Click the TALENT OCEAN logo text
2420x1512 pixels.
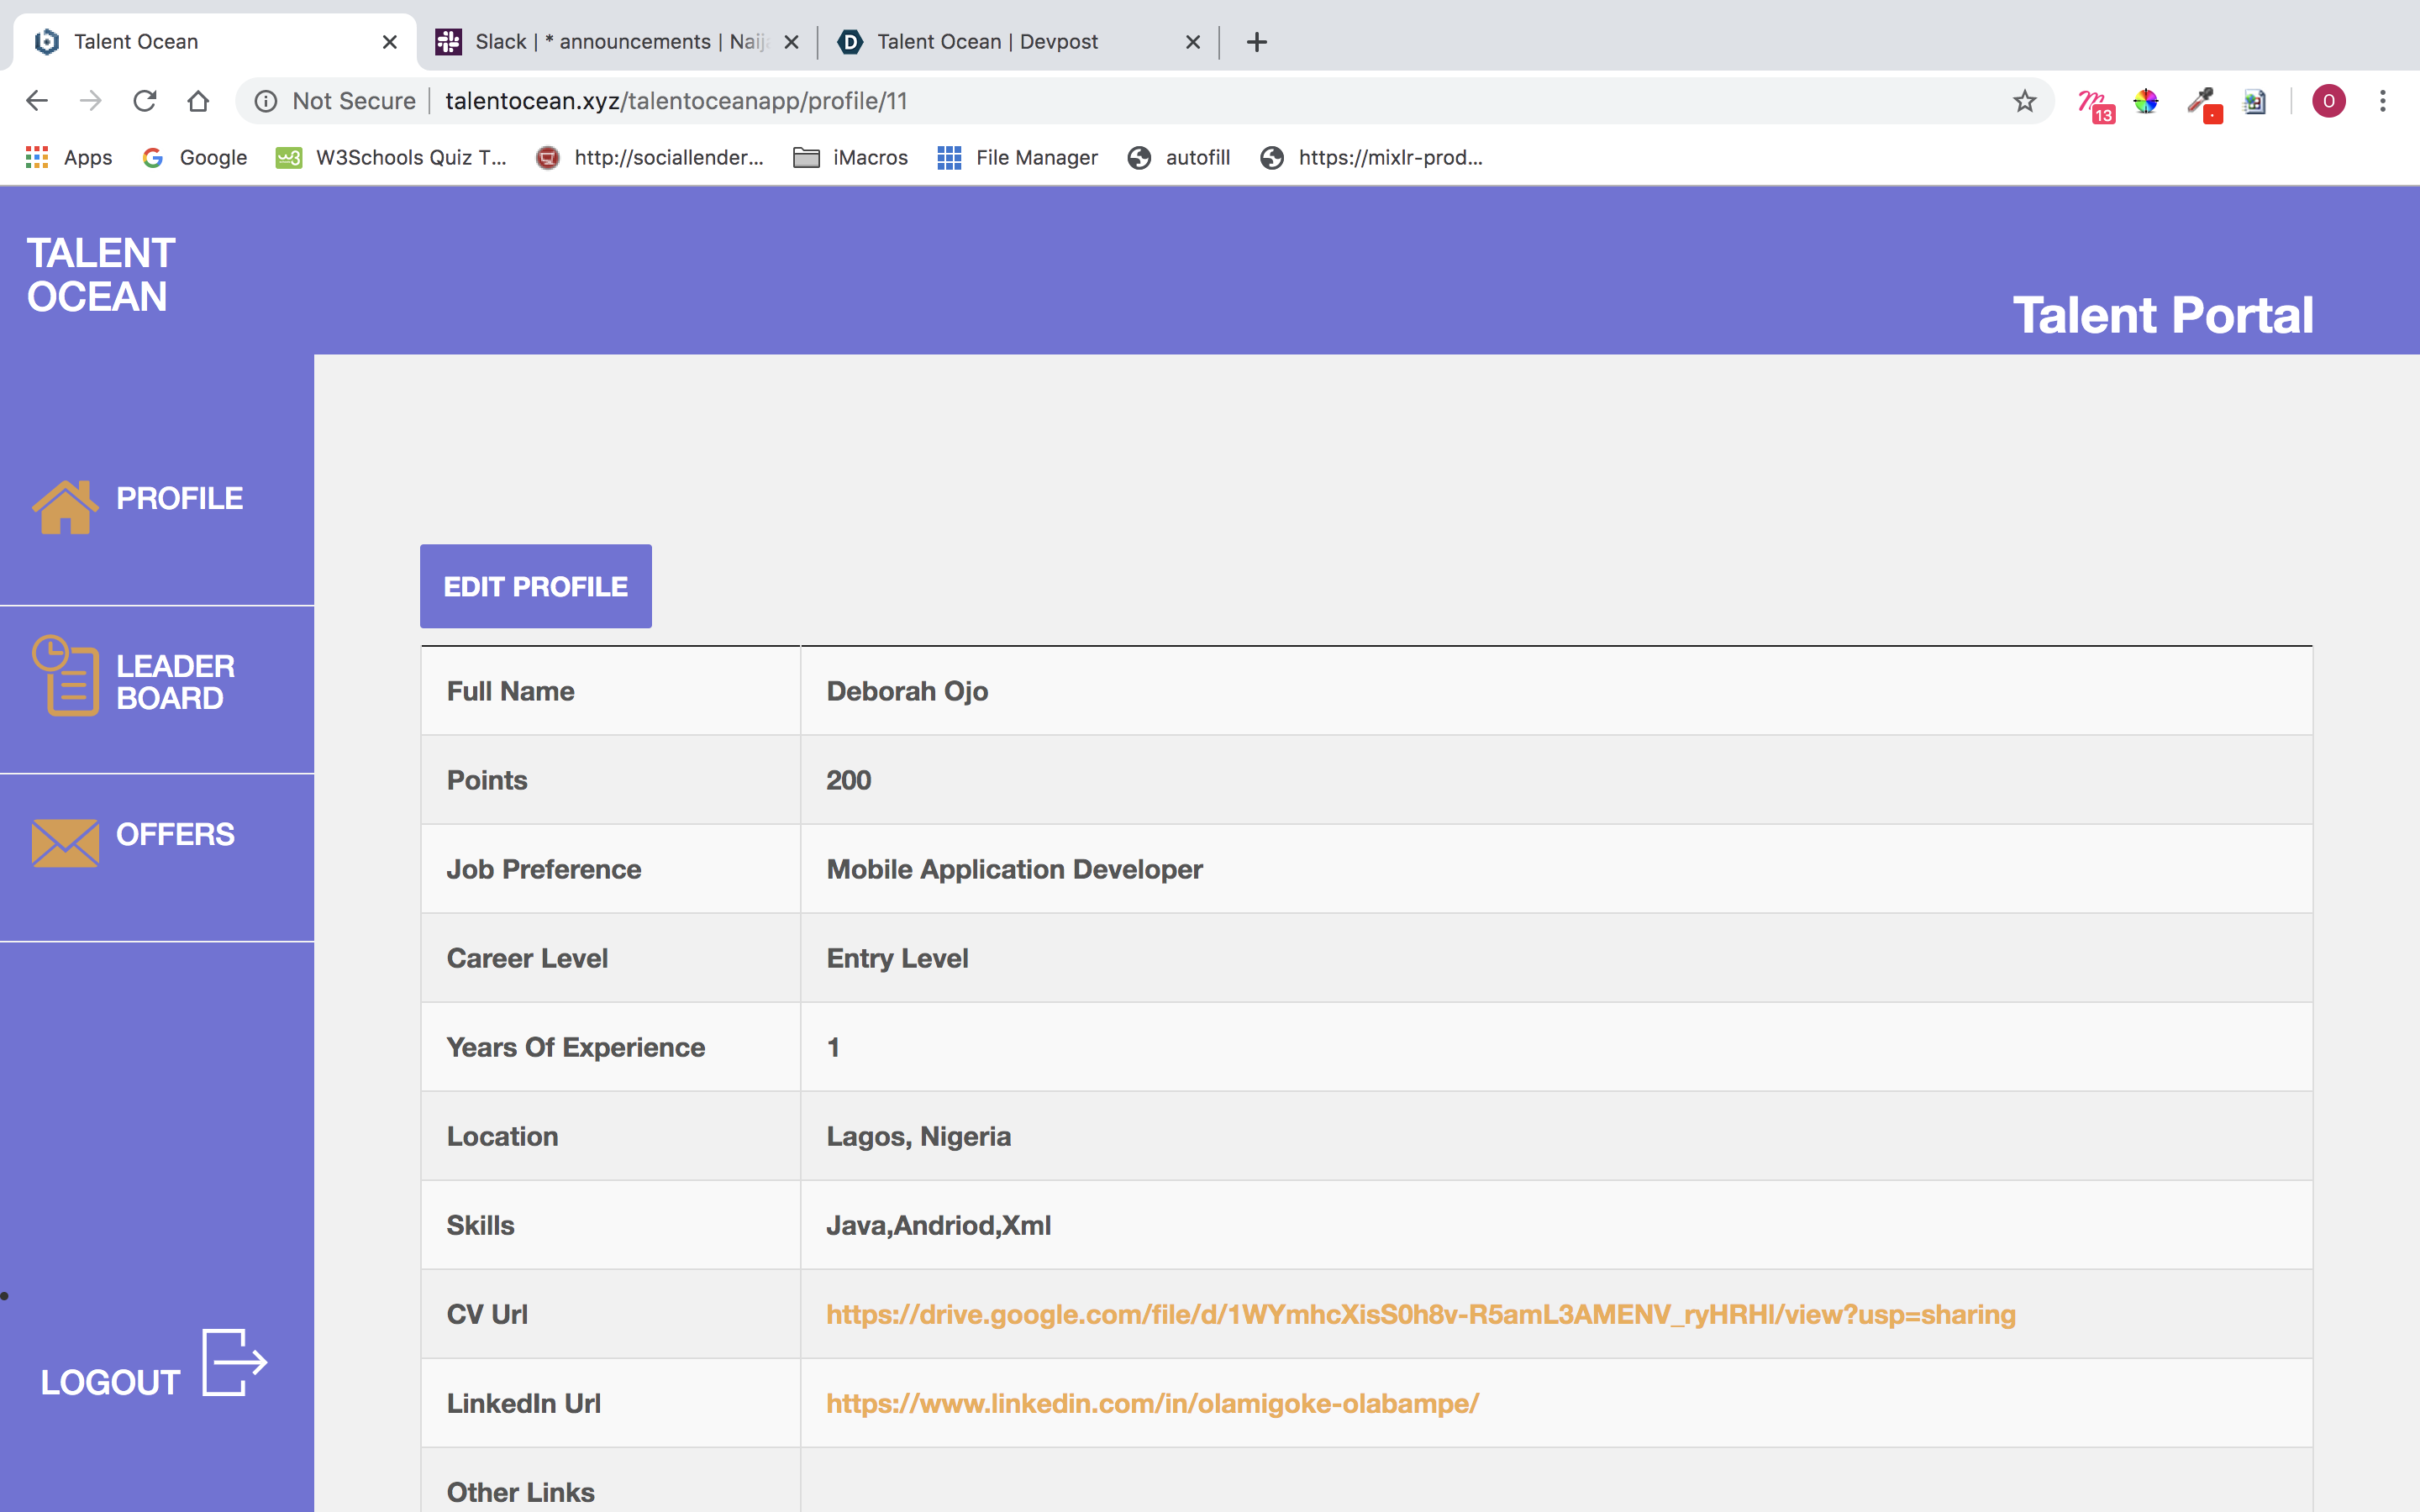click(101, 275)
